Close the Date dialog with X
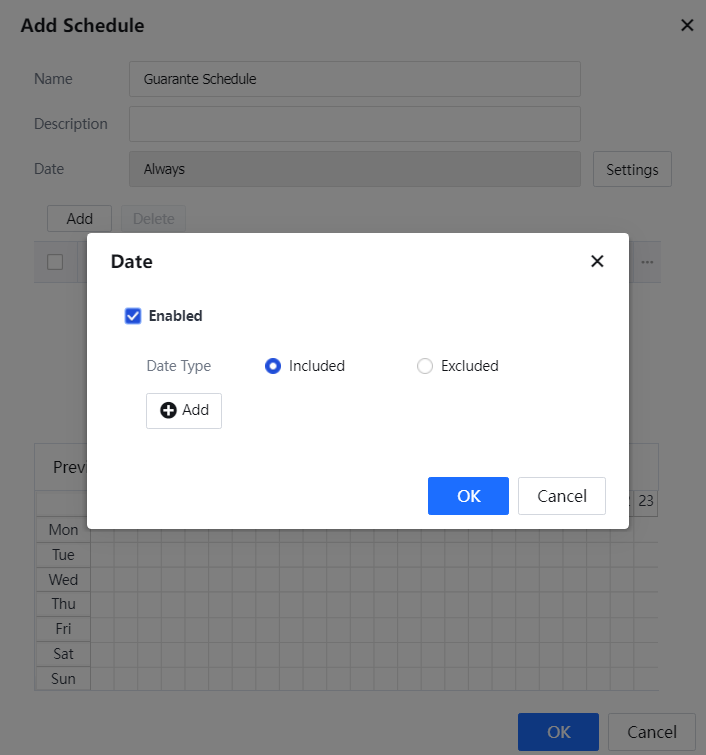Viewport: 706px width, 755px height. [x=597, y=261]
